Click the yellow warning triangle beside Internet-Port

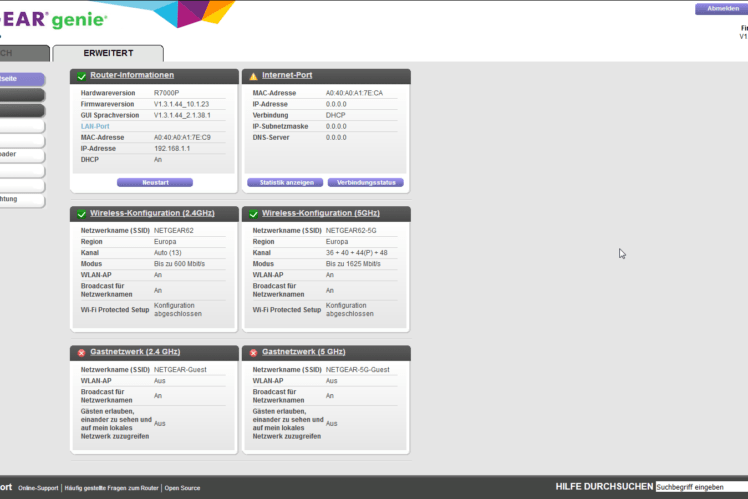(x=253, y=76)
